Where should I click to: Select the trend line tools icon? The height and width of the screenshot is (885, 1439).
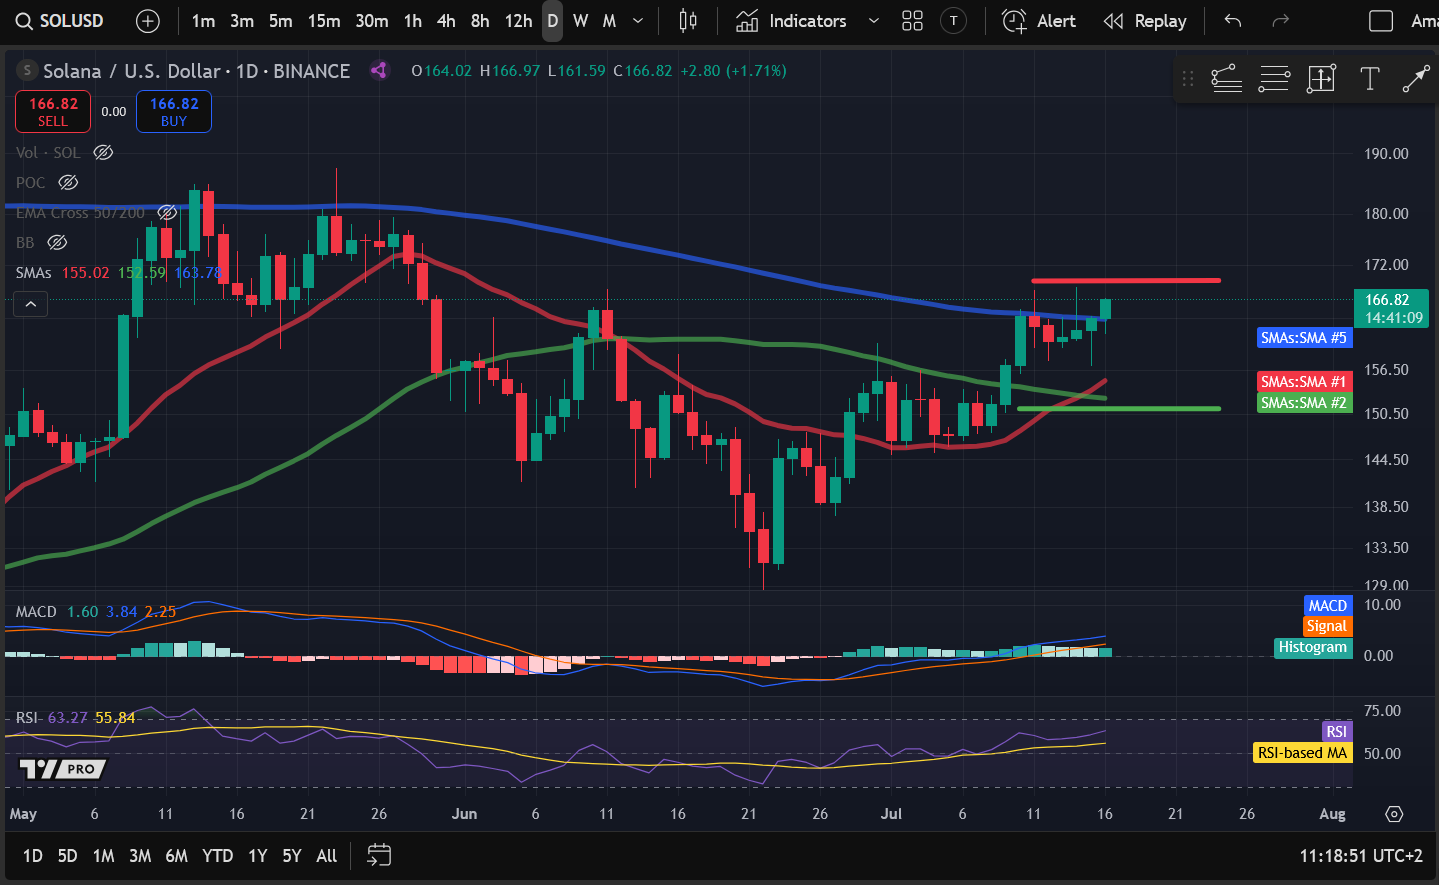(1226, 79)
